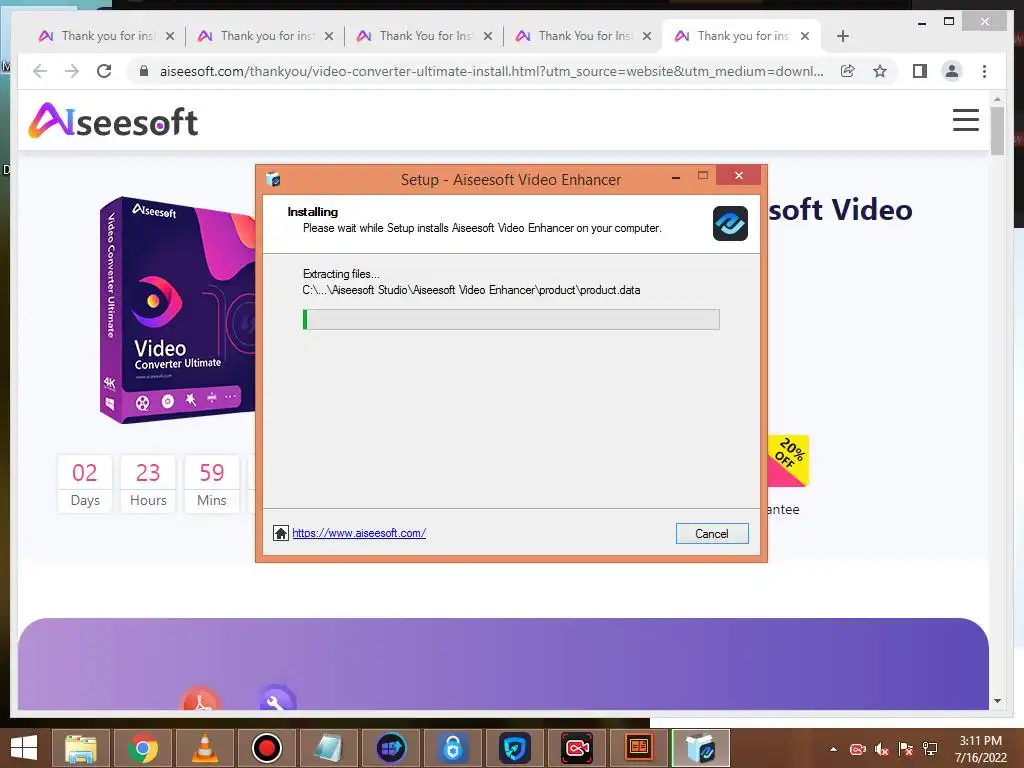1024x768 pixels.
Task: Click the Cancel button in Setup dialog
Action: 712,534
